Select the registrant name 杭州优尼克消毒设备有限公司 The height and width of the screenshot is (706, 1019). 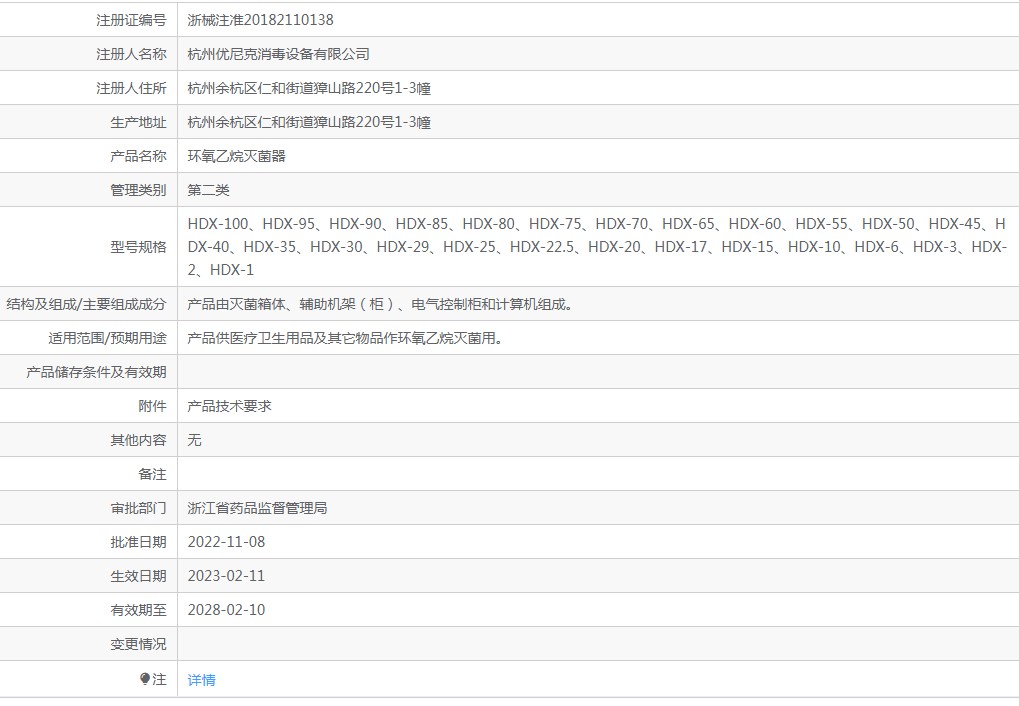[x=279, y=54]
